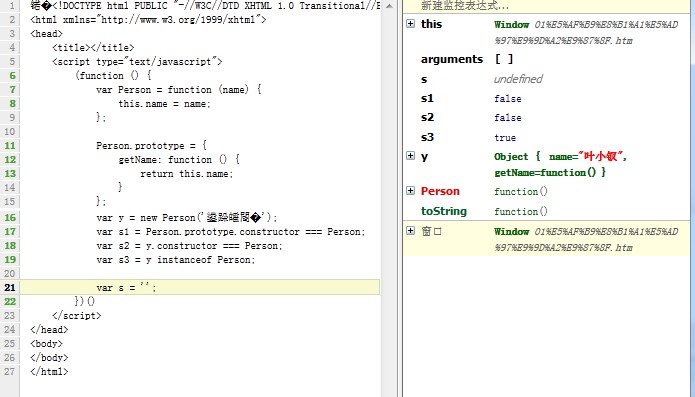This screenshot has width=695, height=397.
Task: Click the 'toString' variable name
Action: 444,211
